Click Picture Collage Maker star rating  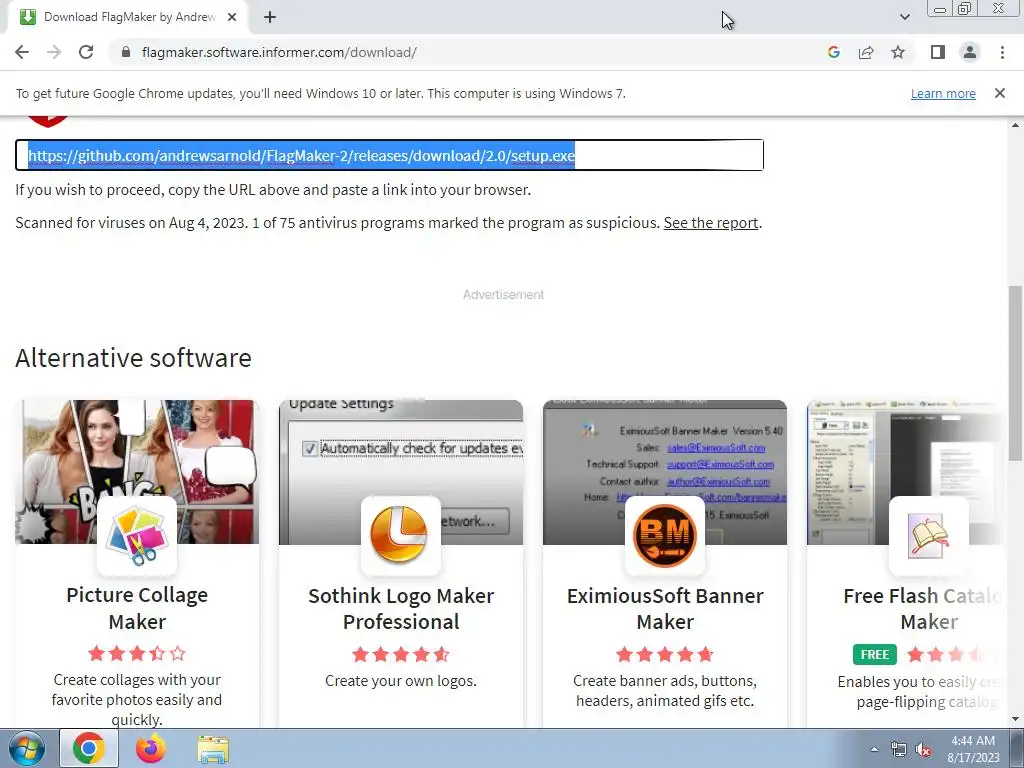pos(137,653)
